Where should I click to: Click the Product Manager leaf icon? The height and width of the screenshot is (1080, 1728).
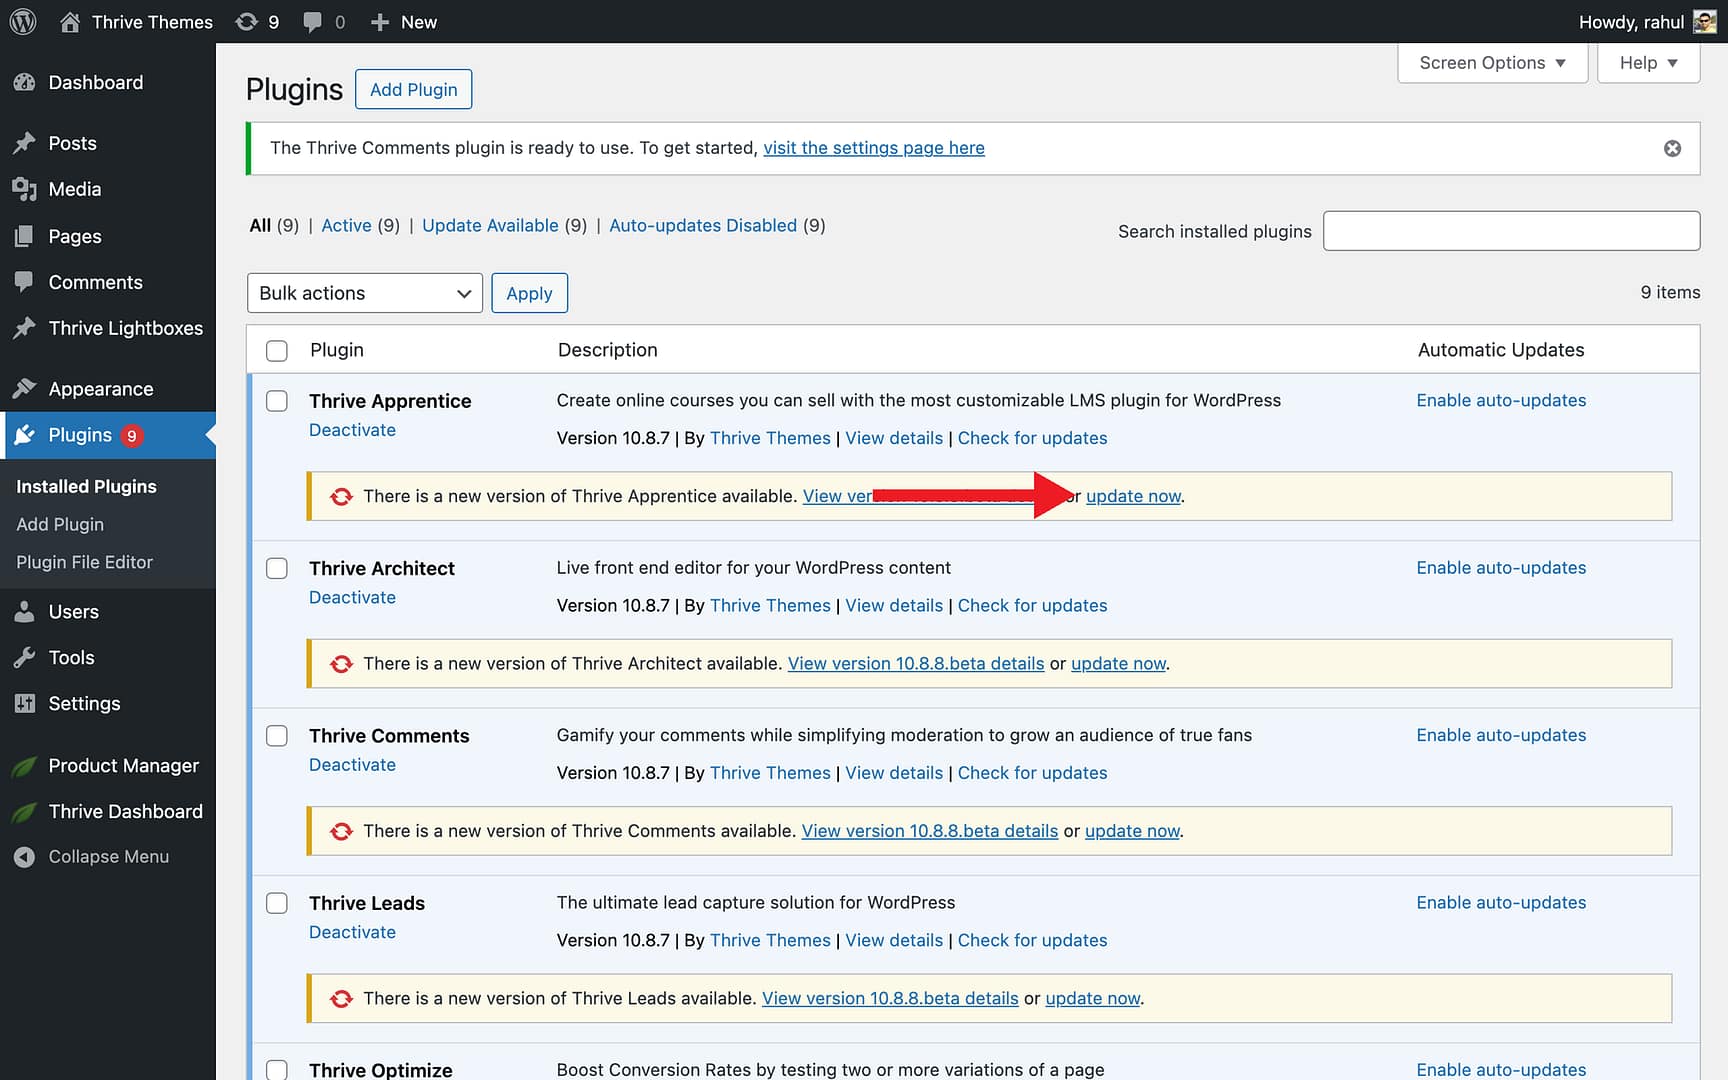(x=25, y=766)
